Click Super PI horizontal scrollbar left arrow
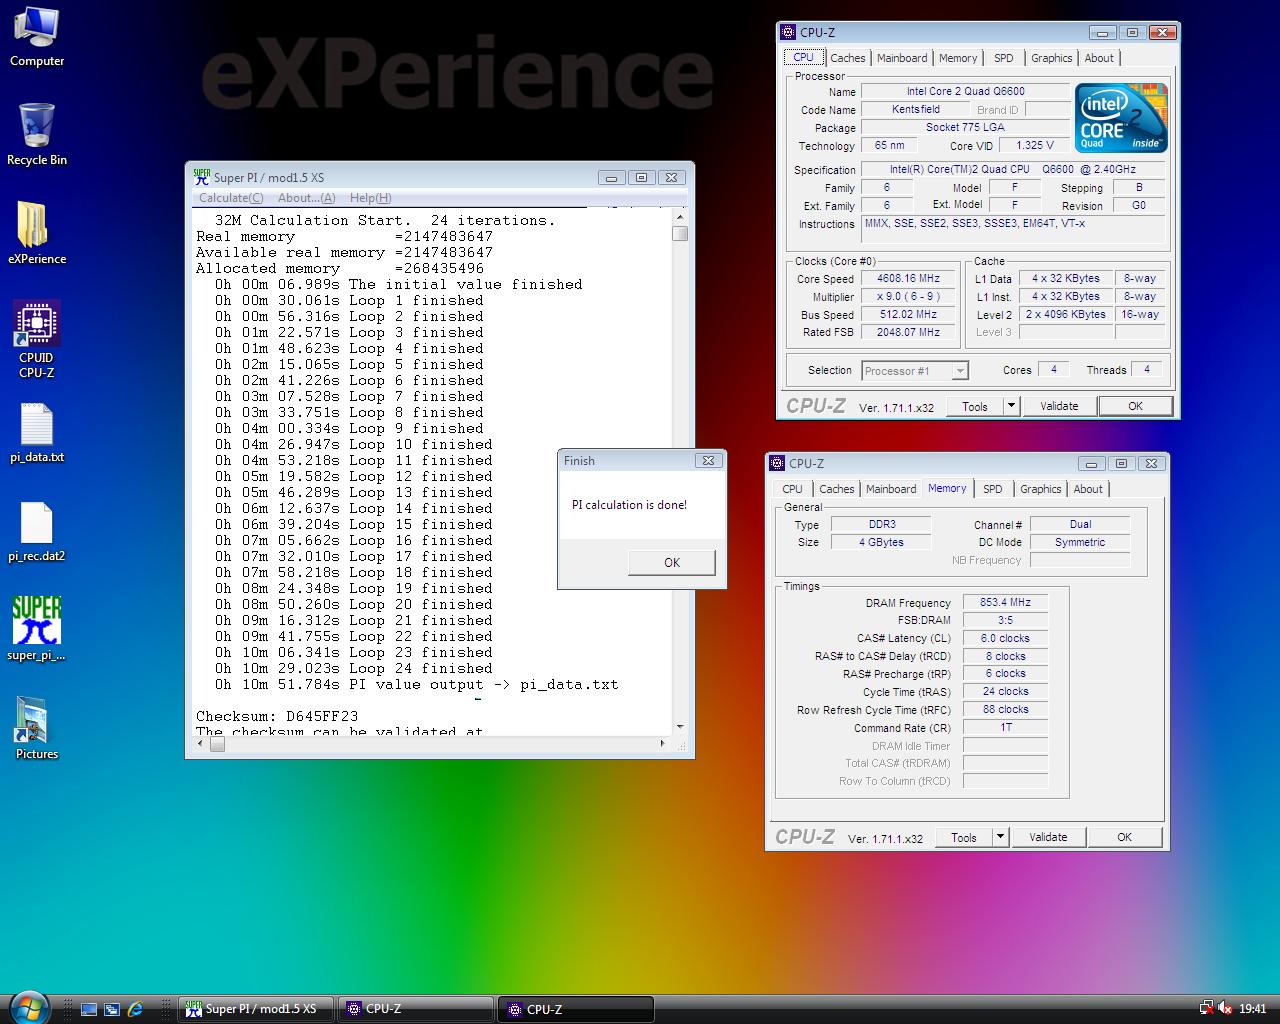 201,743
